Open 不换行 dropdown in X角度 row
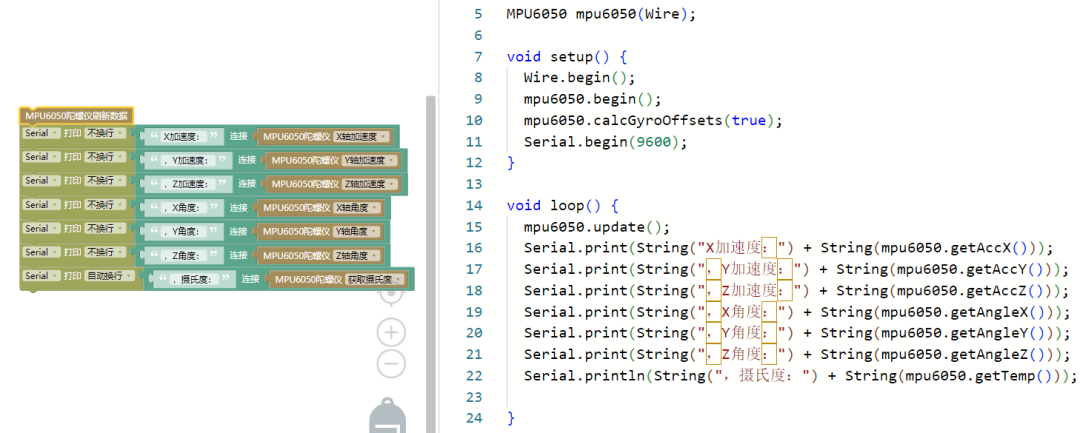 click(x=105, y=205)
